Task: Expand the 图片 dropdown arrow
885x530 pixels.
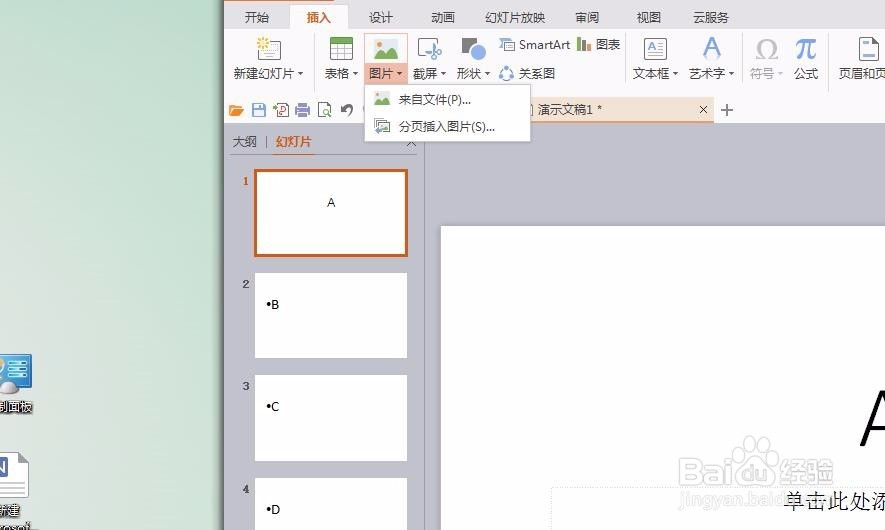Action: coord(399,74)
